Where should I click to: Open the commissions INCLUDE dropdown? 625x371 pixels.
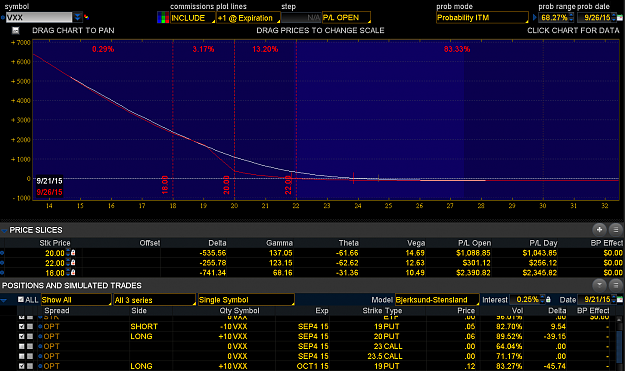(x=193, y=18)
